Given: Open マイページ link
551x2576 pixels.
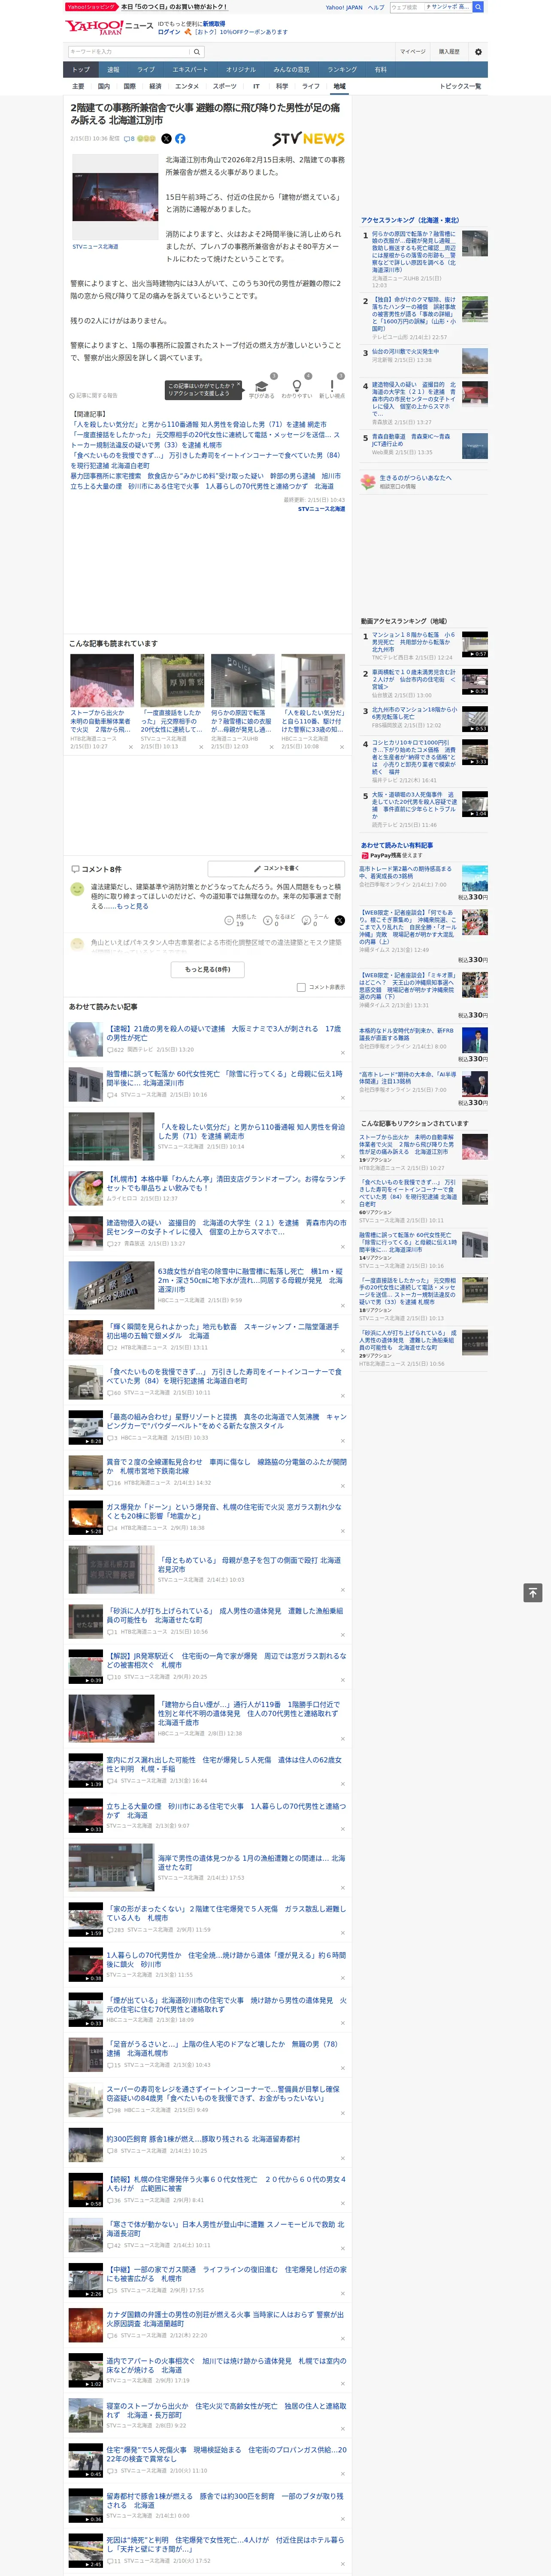Looking at the screenshot, I should 413,52.
